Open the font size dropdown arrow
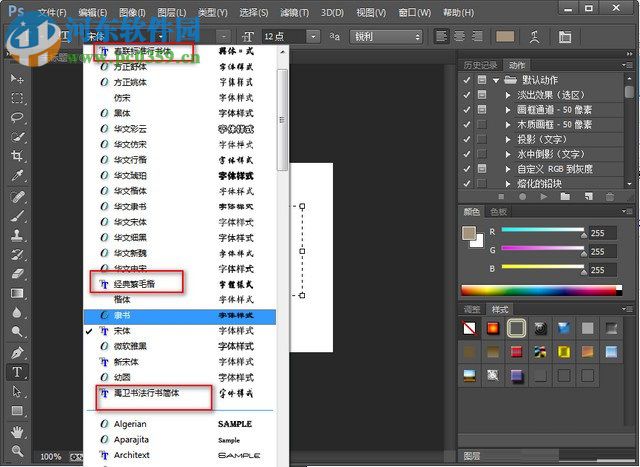Viewport: 640px width, 467px height. pyautogui.click(x=313, y=37)
